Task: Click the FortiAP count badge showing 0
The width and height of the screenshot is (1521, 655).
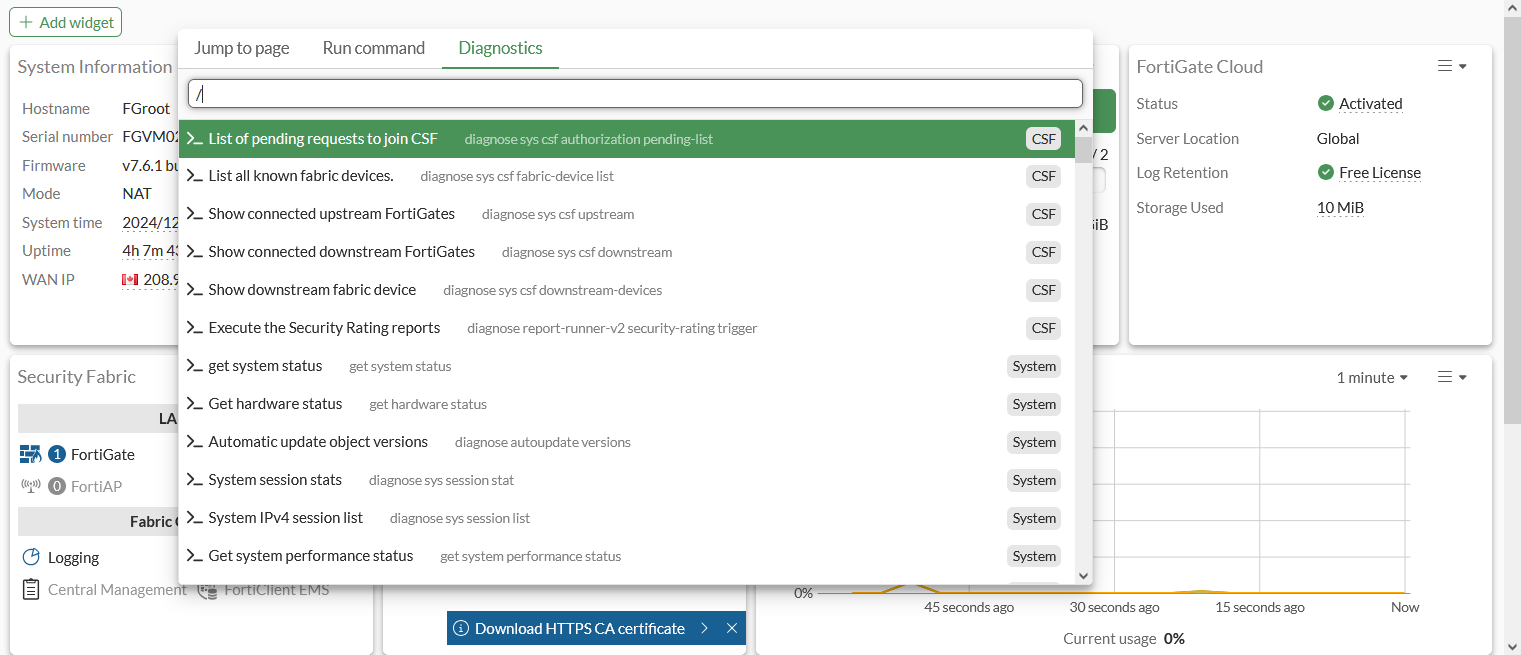Action: coord(57,486)
